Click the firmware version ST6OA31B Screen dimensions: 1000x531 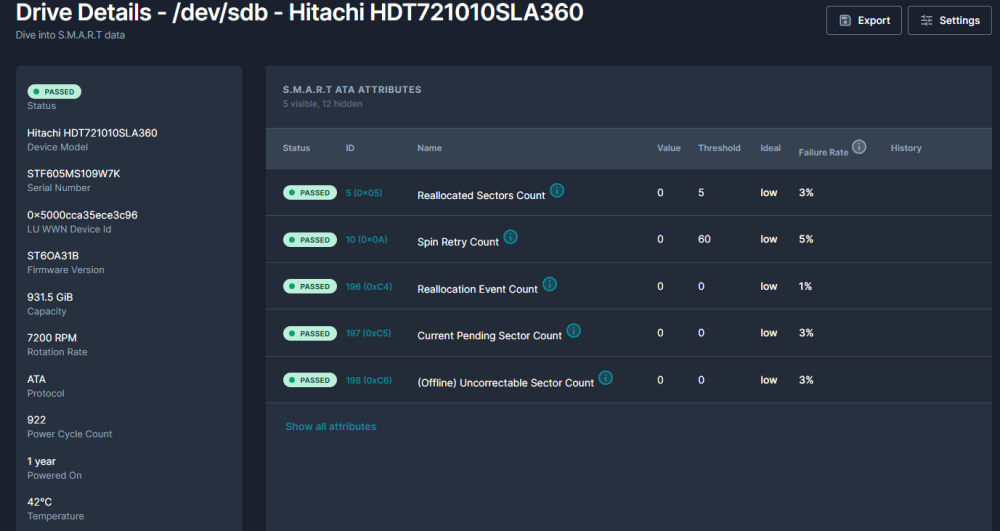click(x=53, y=256)
